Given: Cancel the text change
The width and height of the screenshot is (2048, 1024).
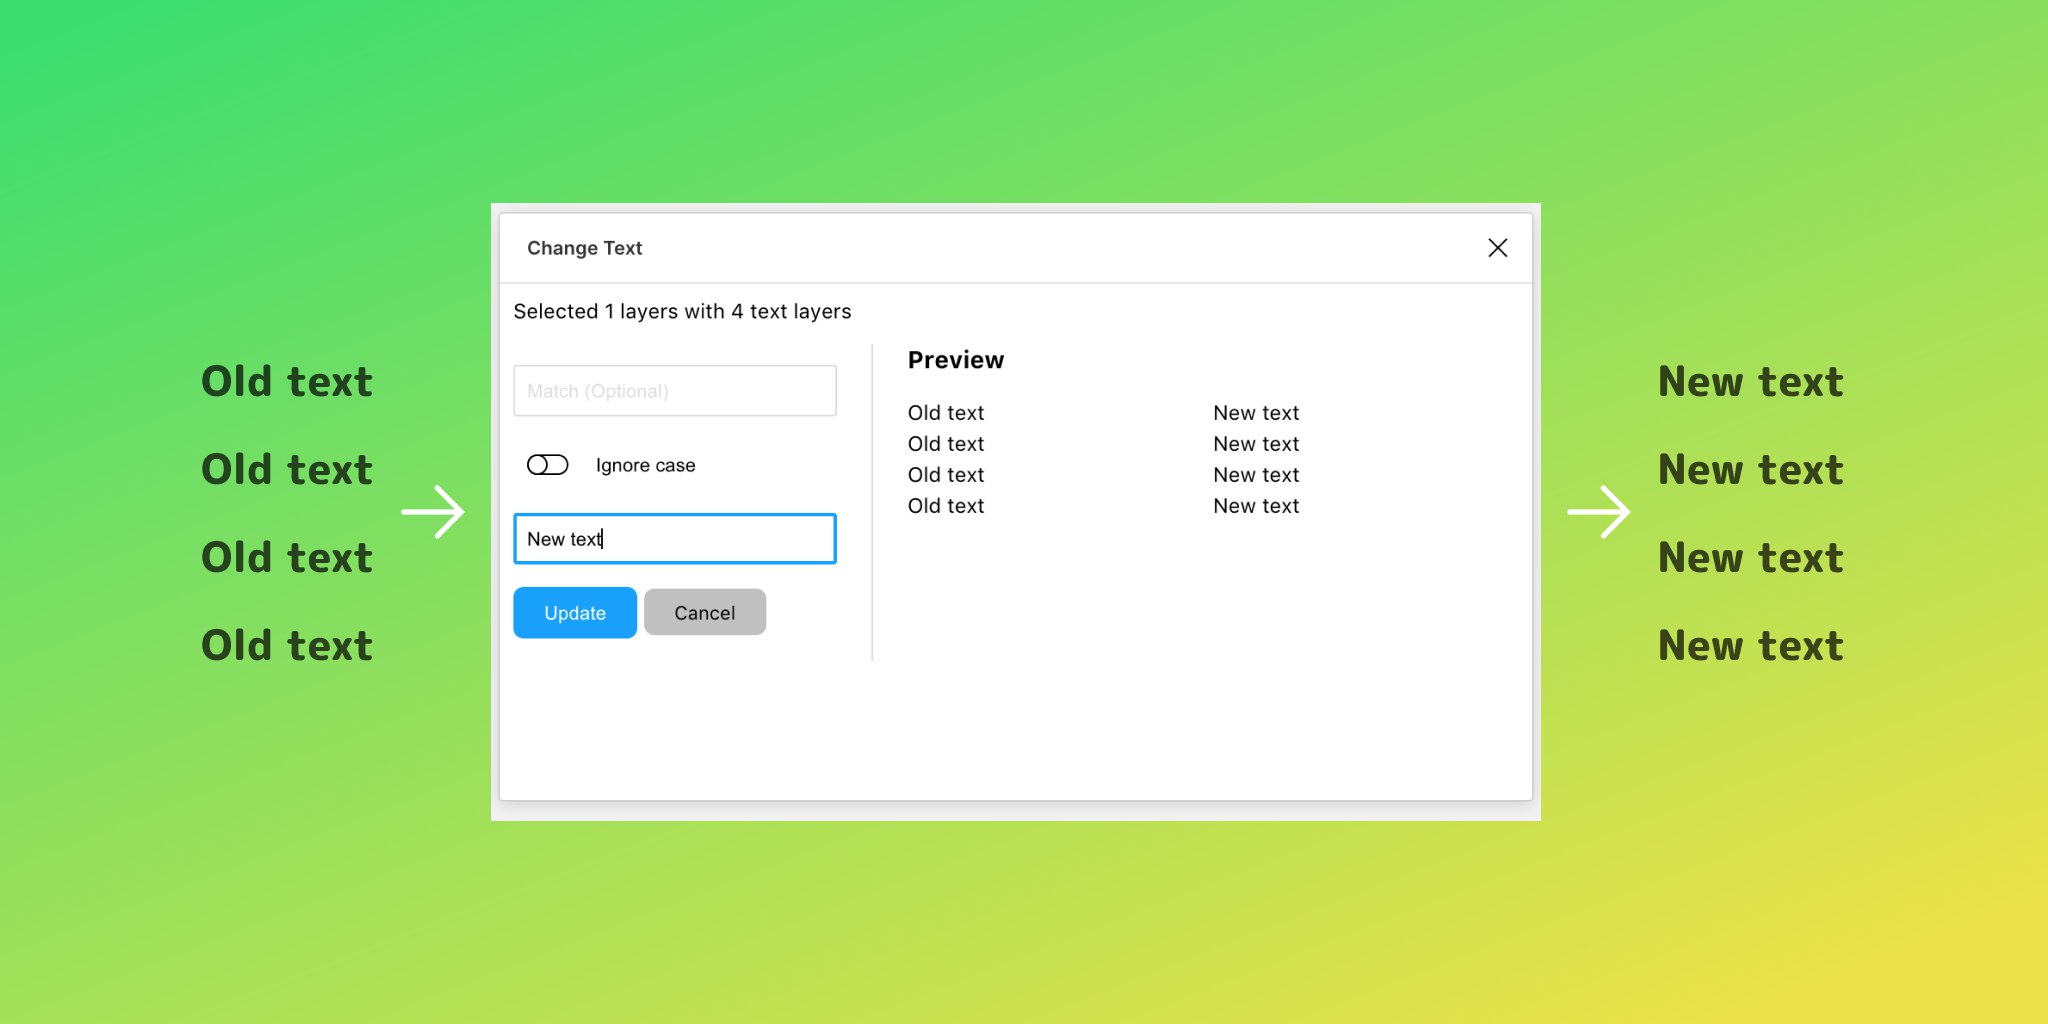Looking at the screenshot, I should click(x=705, y=613).
